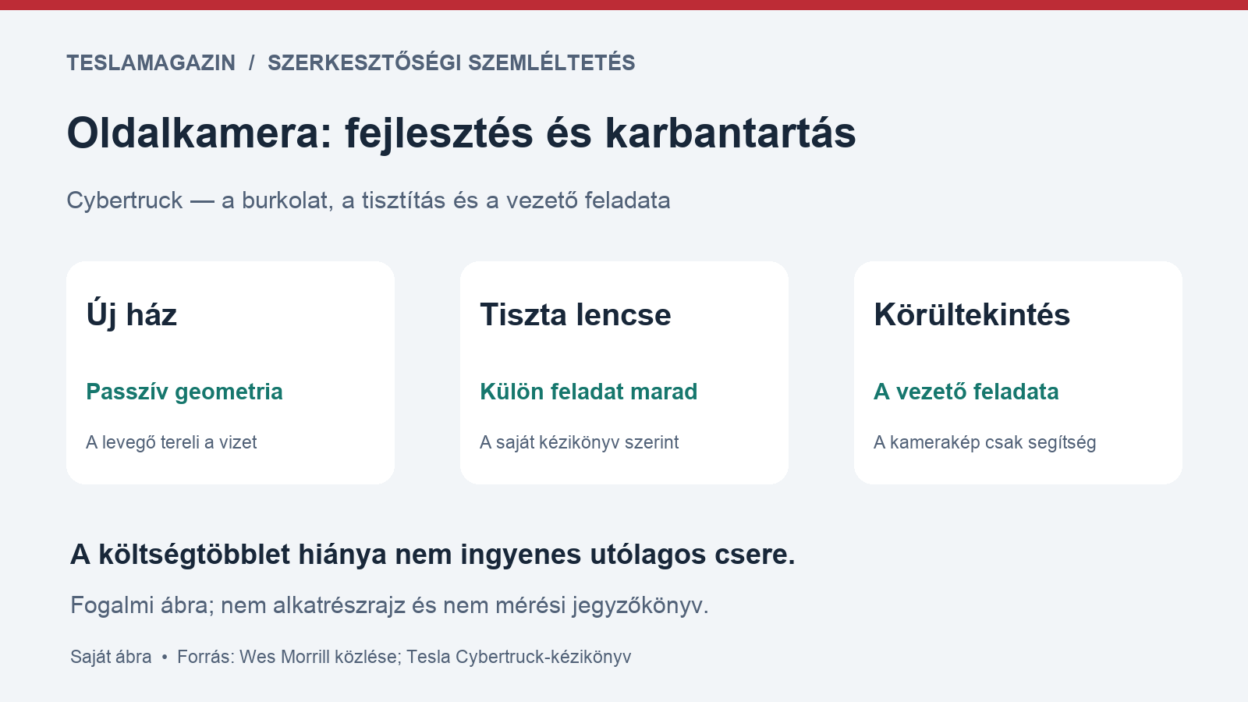Image resolution: width=1248 pixels, height=702 pixels.
Task: Click the Tiszta lencse card title
Action: click(575, 315)
